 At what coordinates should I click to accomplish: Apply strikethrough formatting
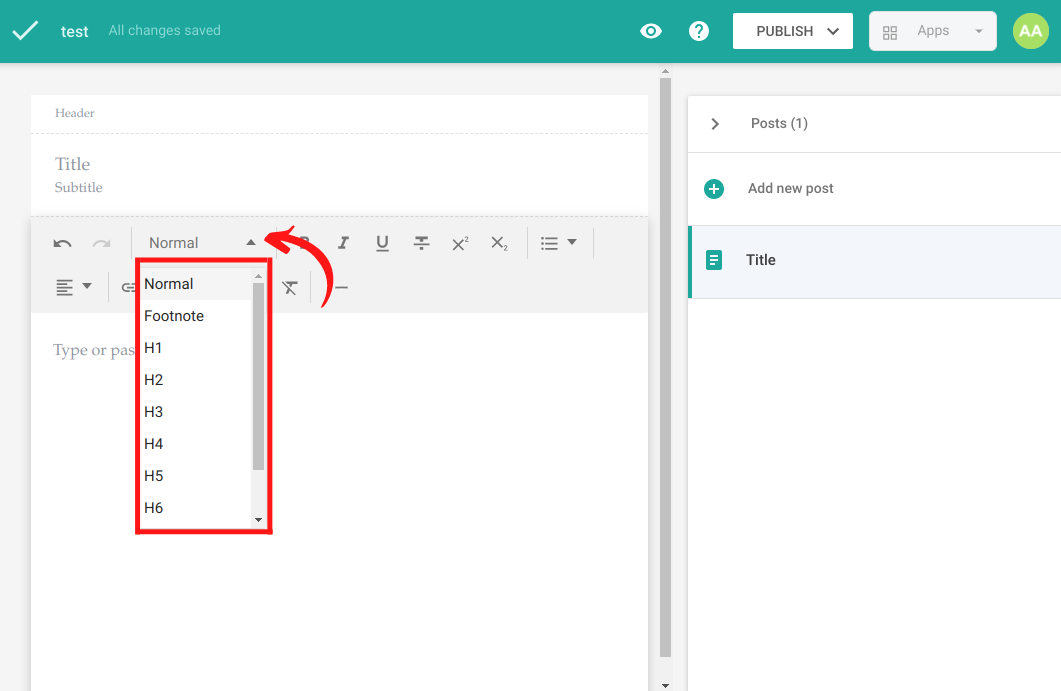coord(422,243)
